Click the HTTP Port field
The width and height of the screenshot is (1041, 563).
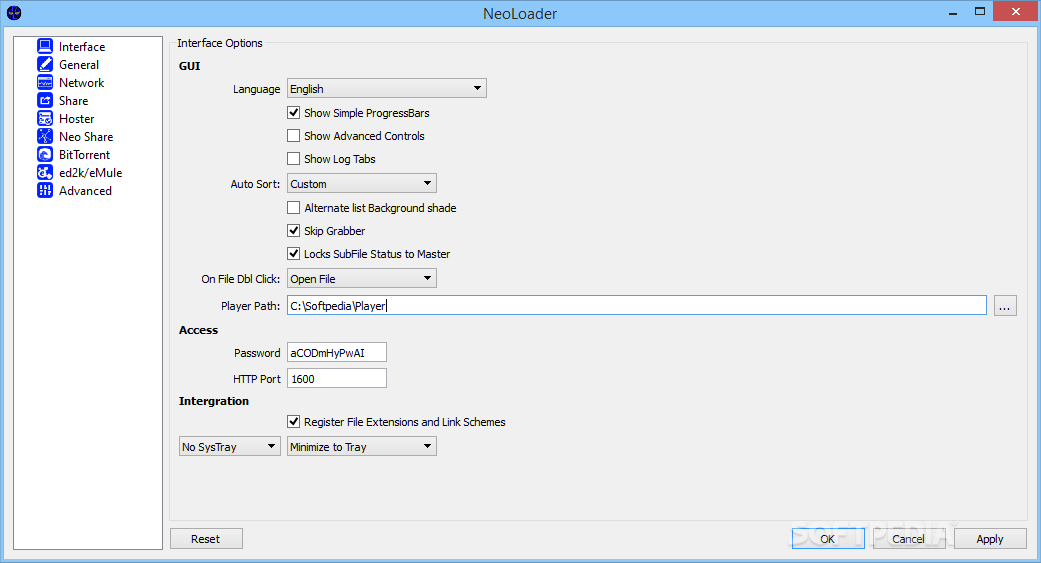[337, 378]
